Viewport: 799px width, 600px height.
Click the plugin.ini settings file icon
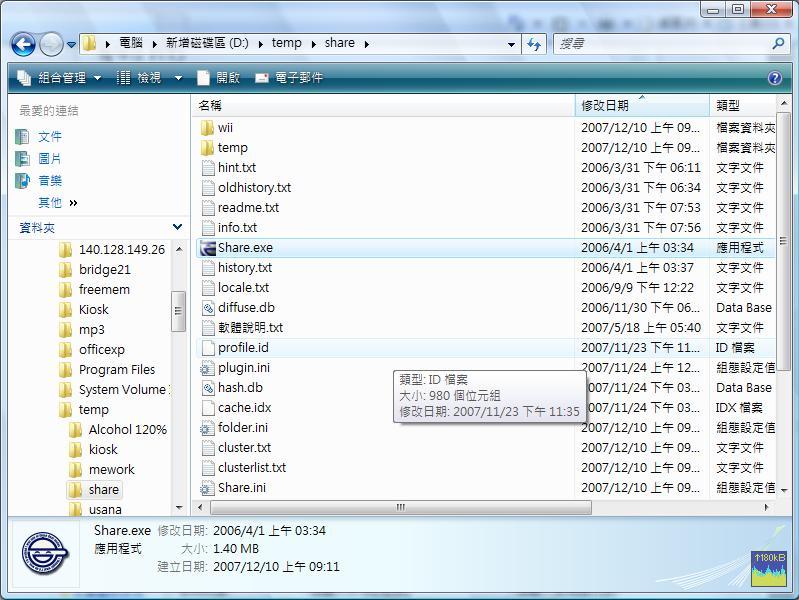pyautogui.click(x=207, y=368)
